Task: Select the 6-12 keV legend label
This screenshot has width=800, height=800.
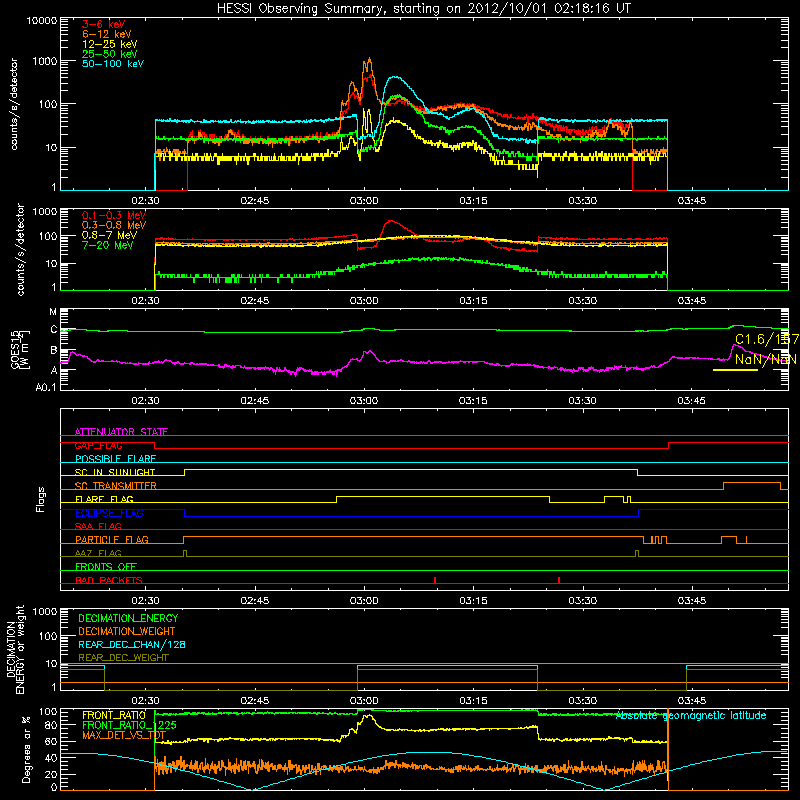Action: click(107, 34)
